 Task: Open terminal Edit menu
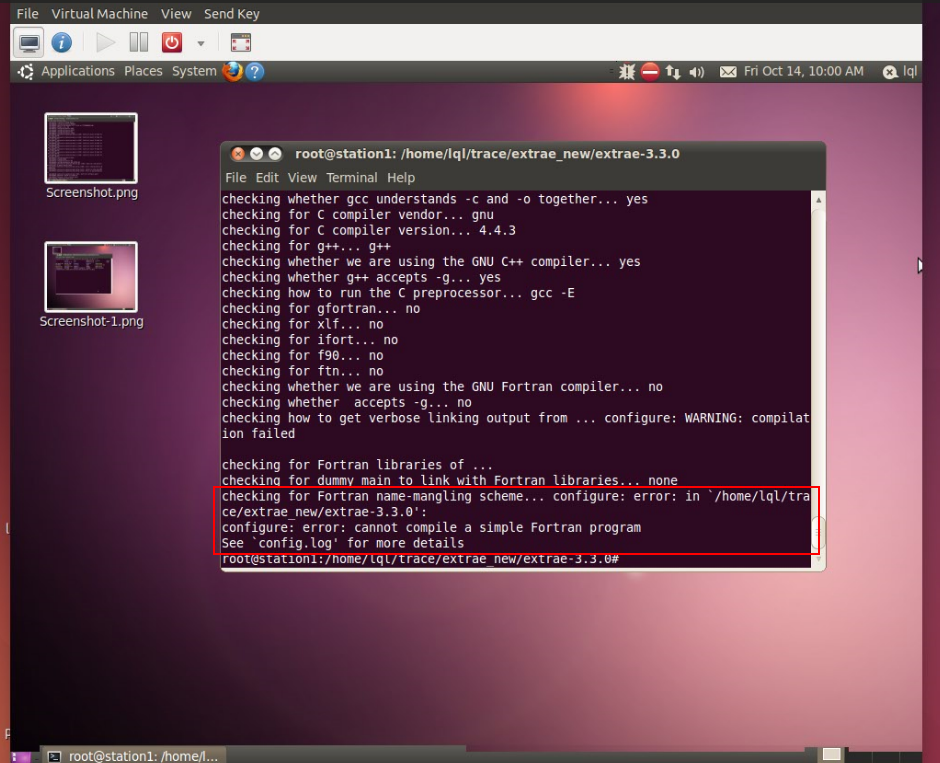click(x=267, y=177)
